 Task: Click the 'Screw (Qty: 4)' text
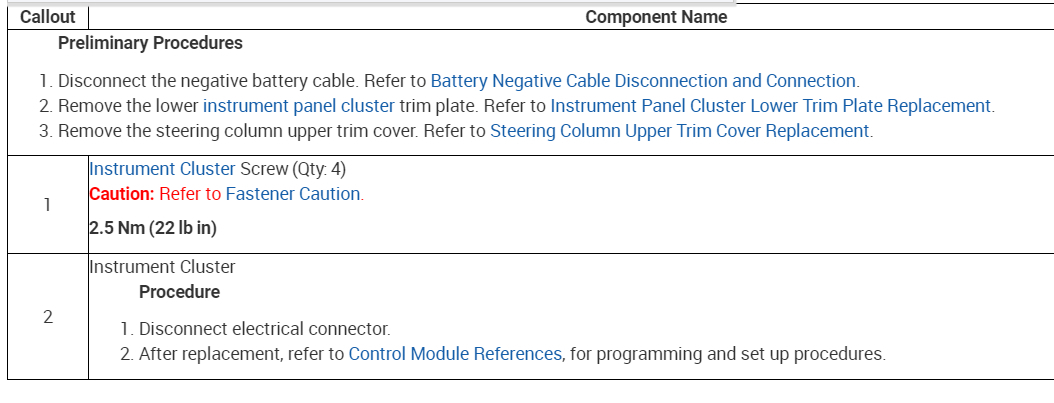(293, 169)
